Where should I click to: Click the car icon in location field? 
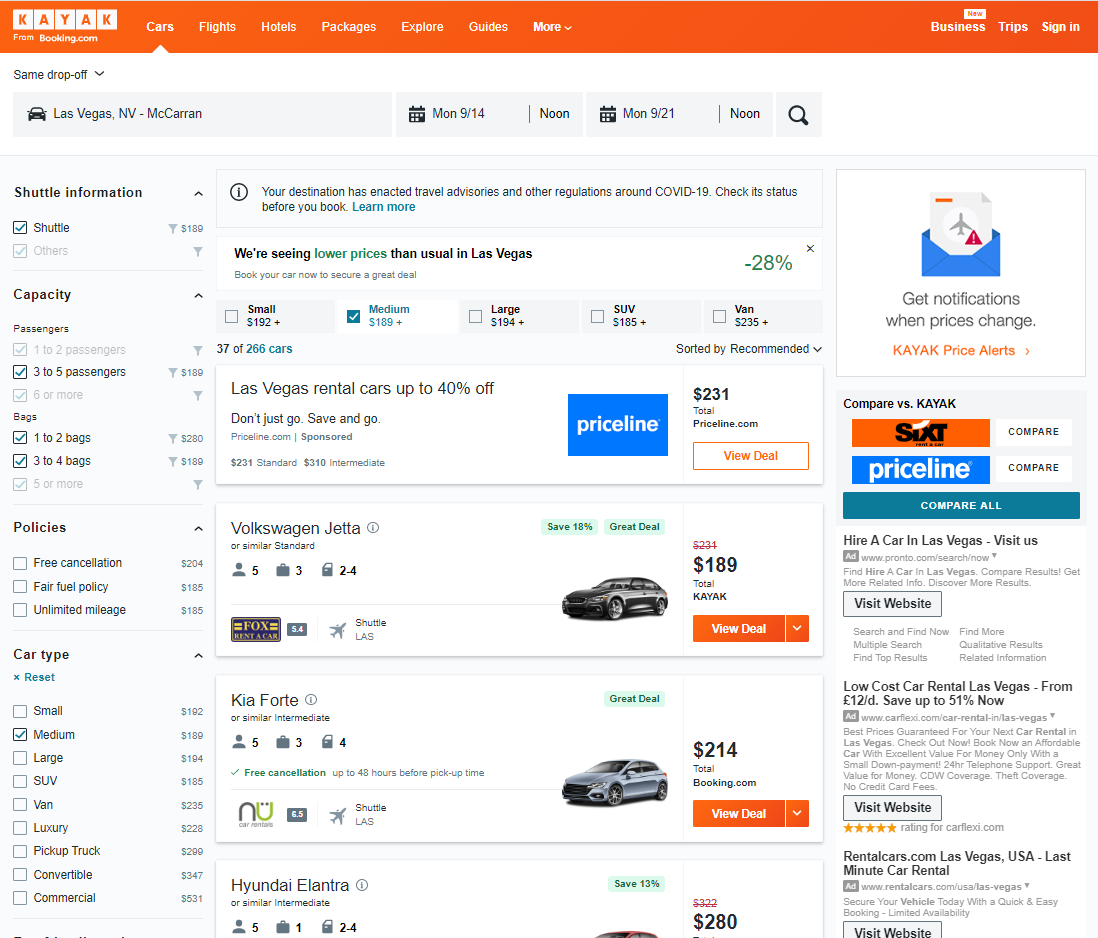[37, 113]
